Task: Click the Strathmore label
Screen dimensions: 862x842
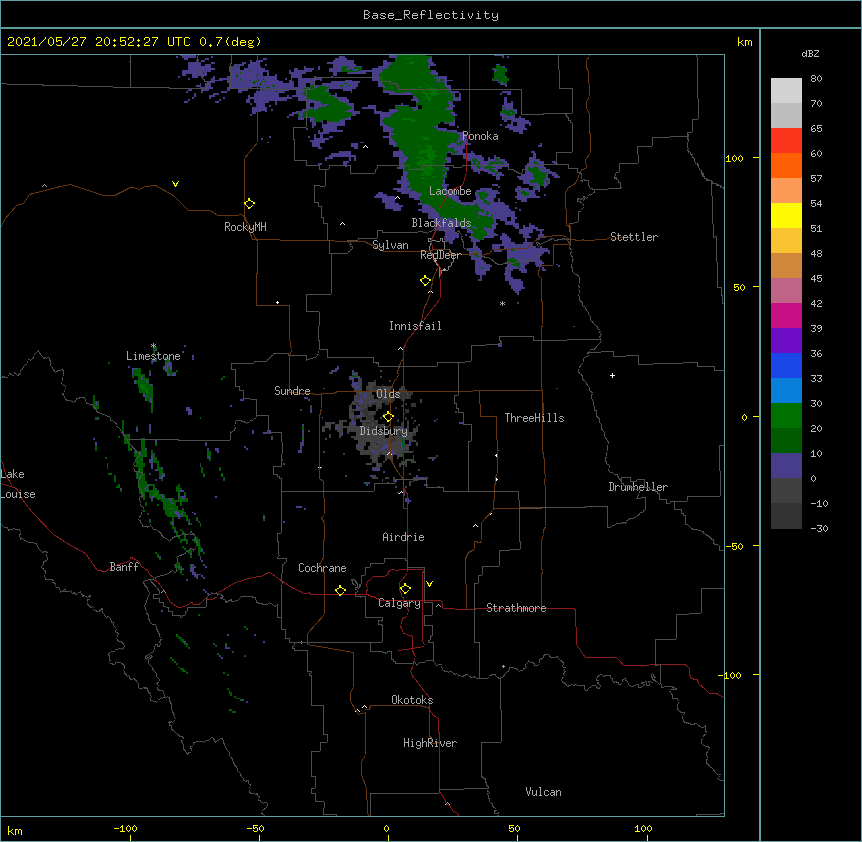Action: click(516, 608)
